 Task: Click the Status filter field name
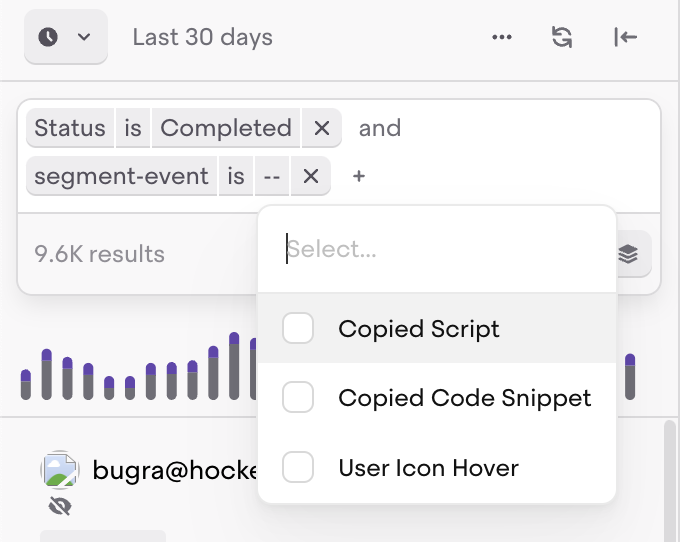70,128
